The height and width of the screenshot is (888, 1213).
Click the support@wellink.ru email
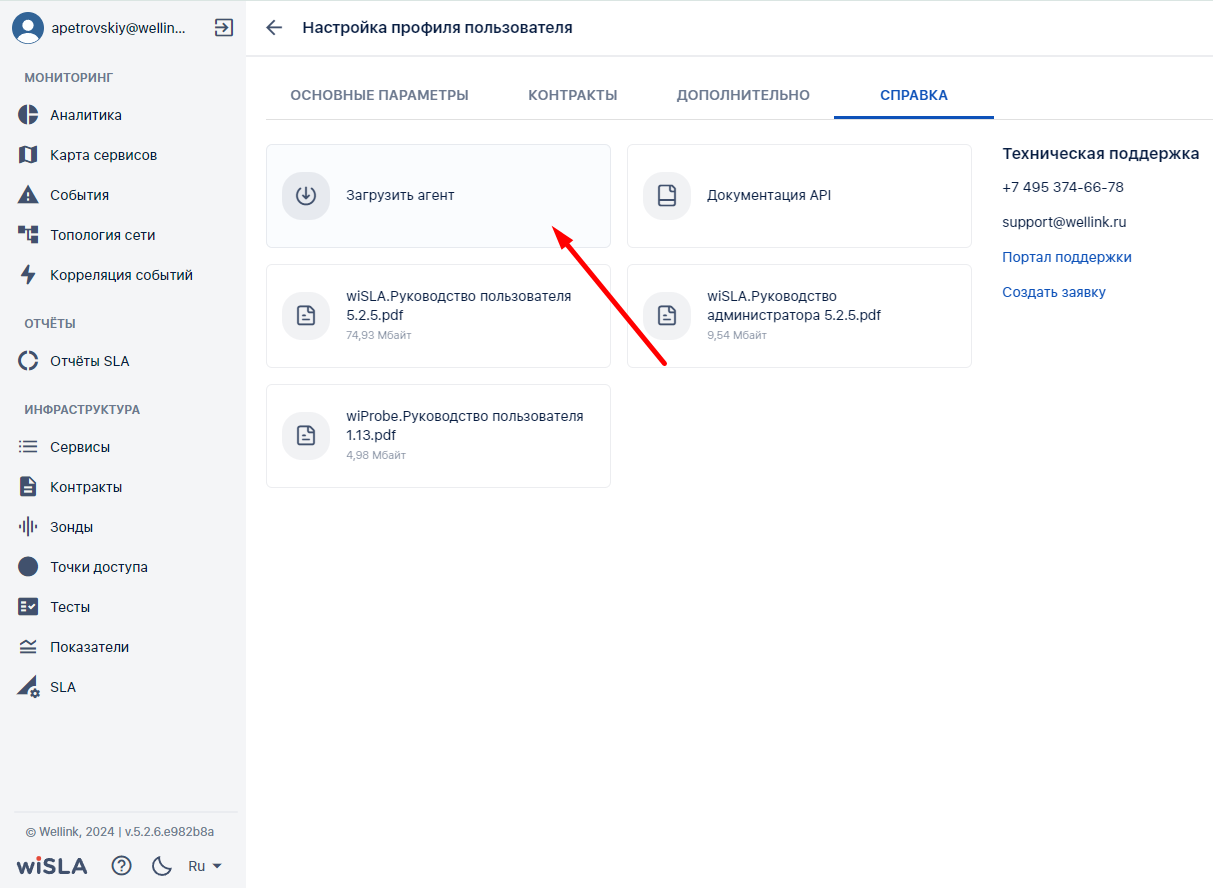point(1064,222)
